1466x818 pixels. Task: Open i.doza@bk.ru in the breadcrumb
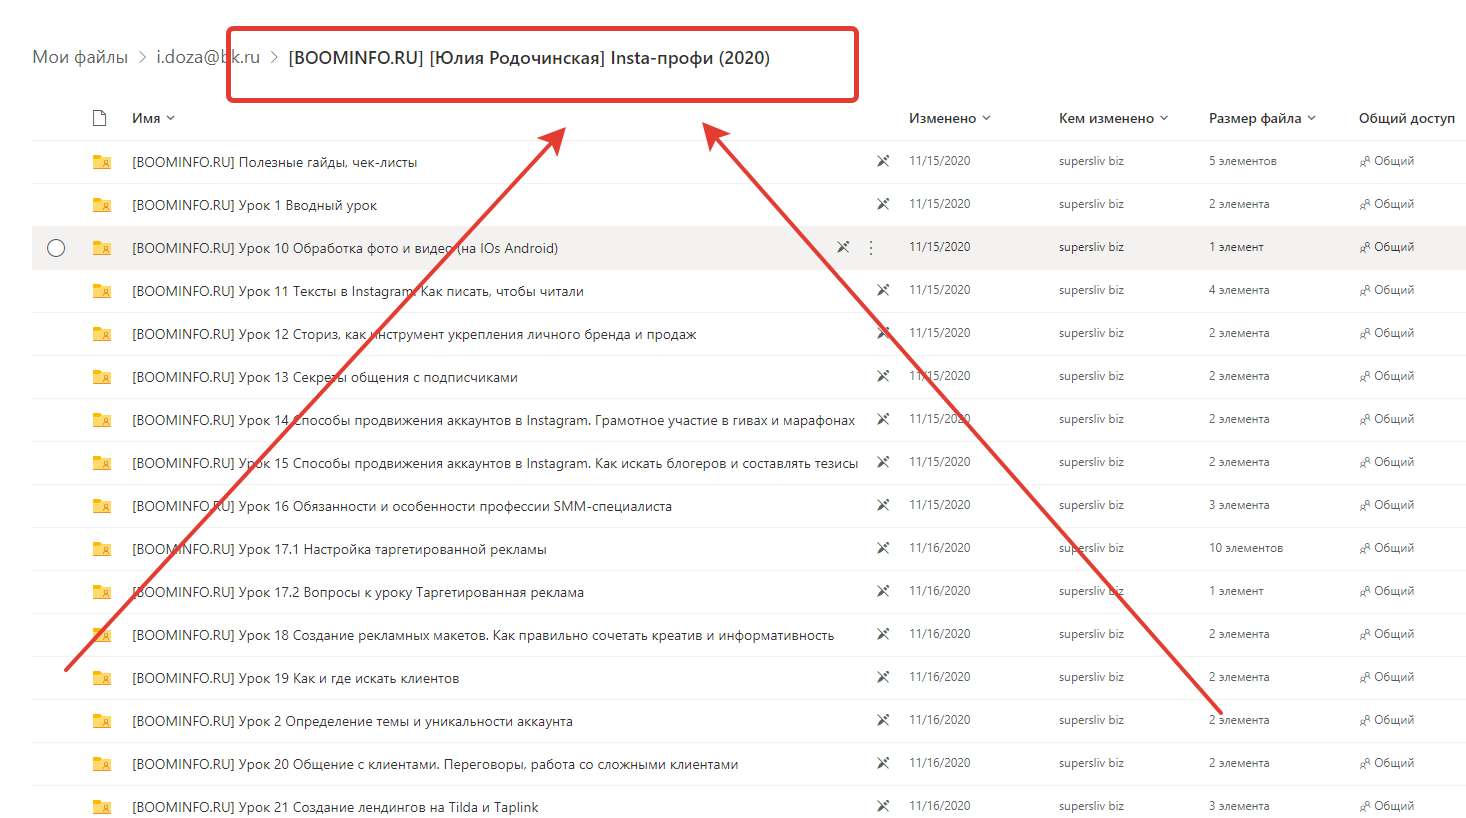[x=208, y=57]
